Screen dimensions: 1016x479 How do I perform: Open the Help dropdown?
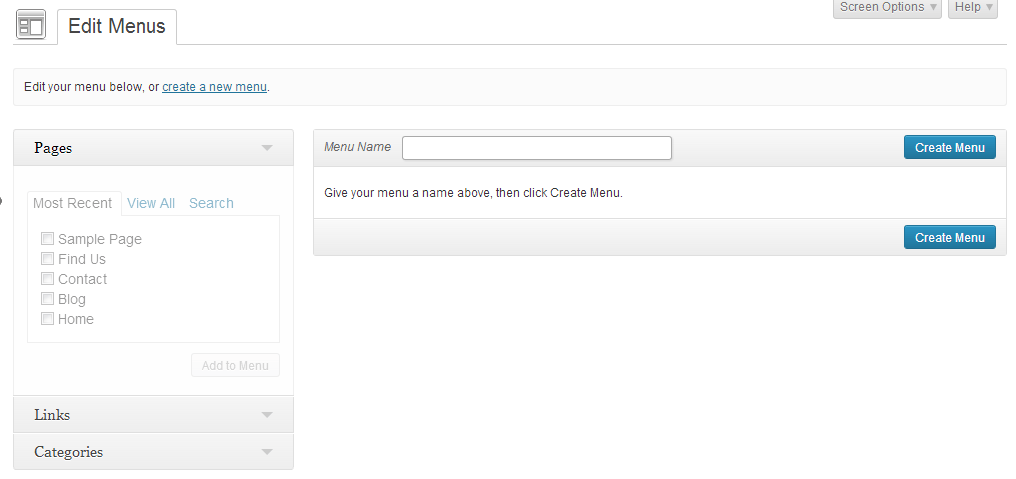972,8
